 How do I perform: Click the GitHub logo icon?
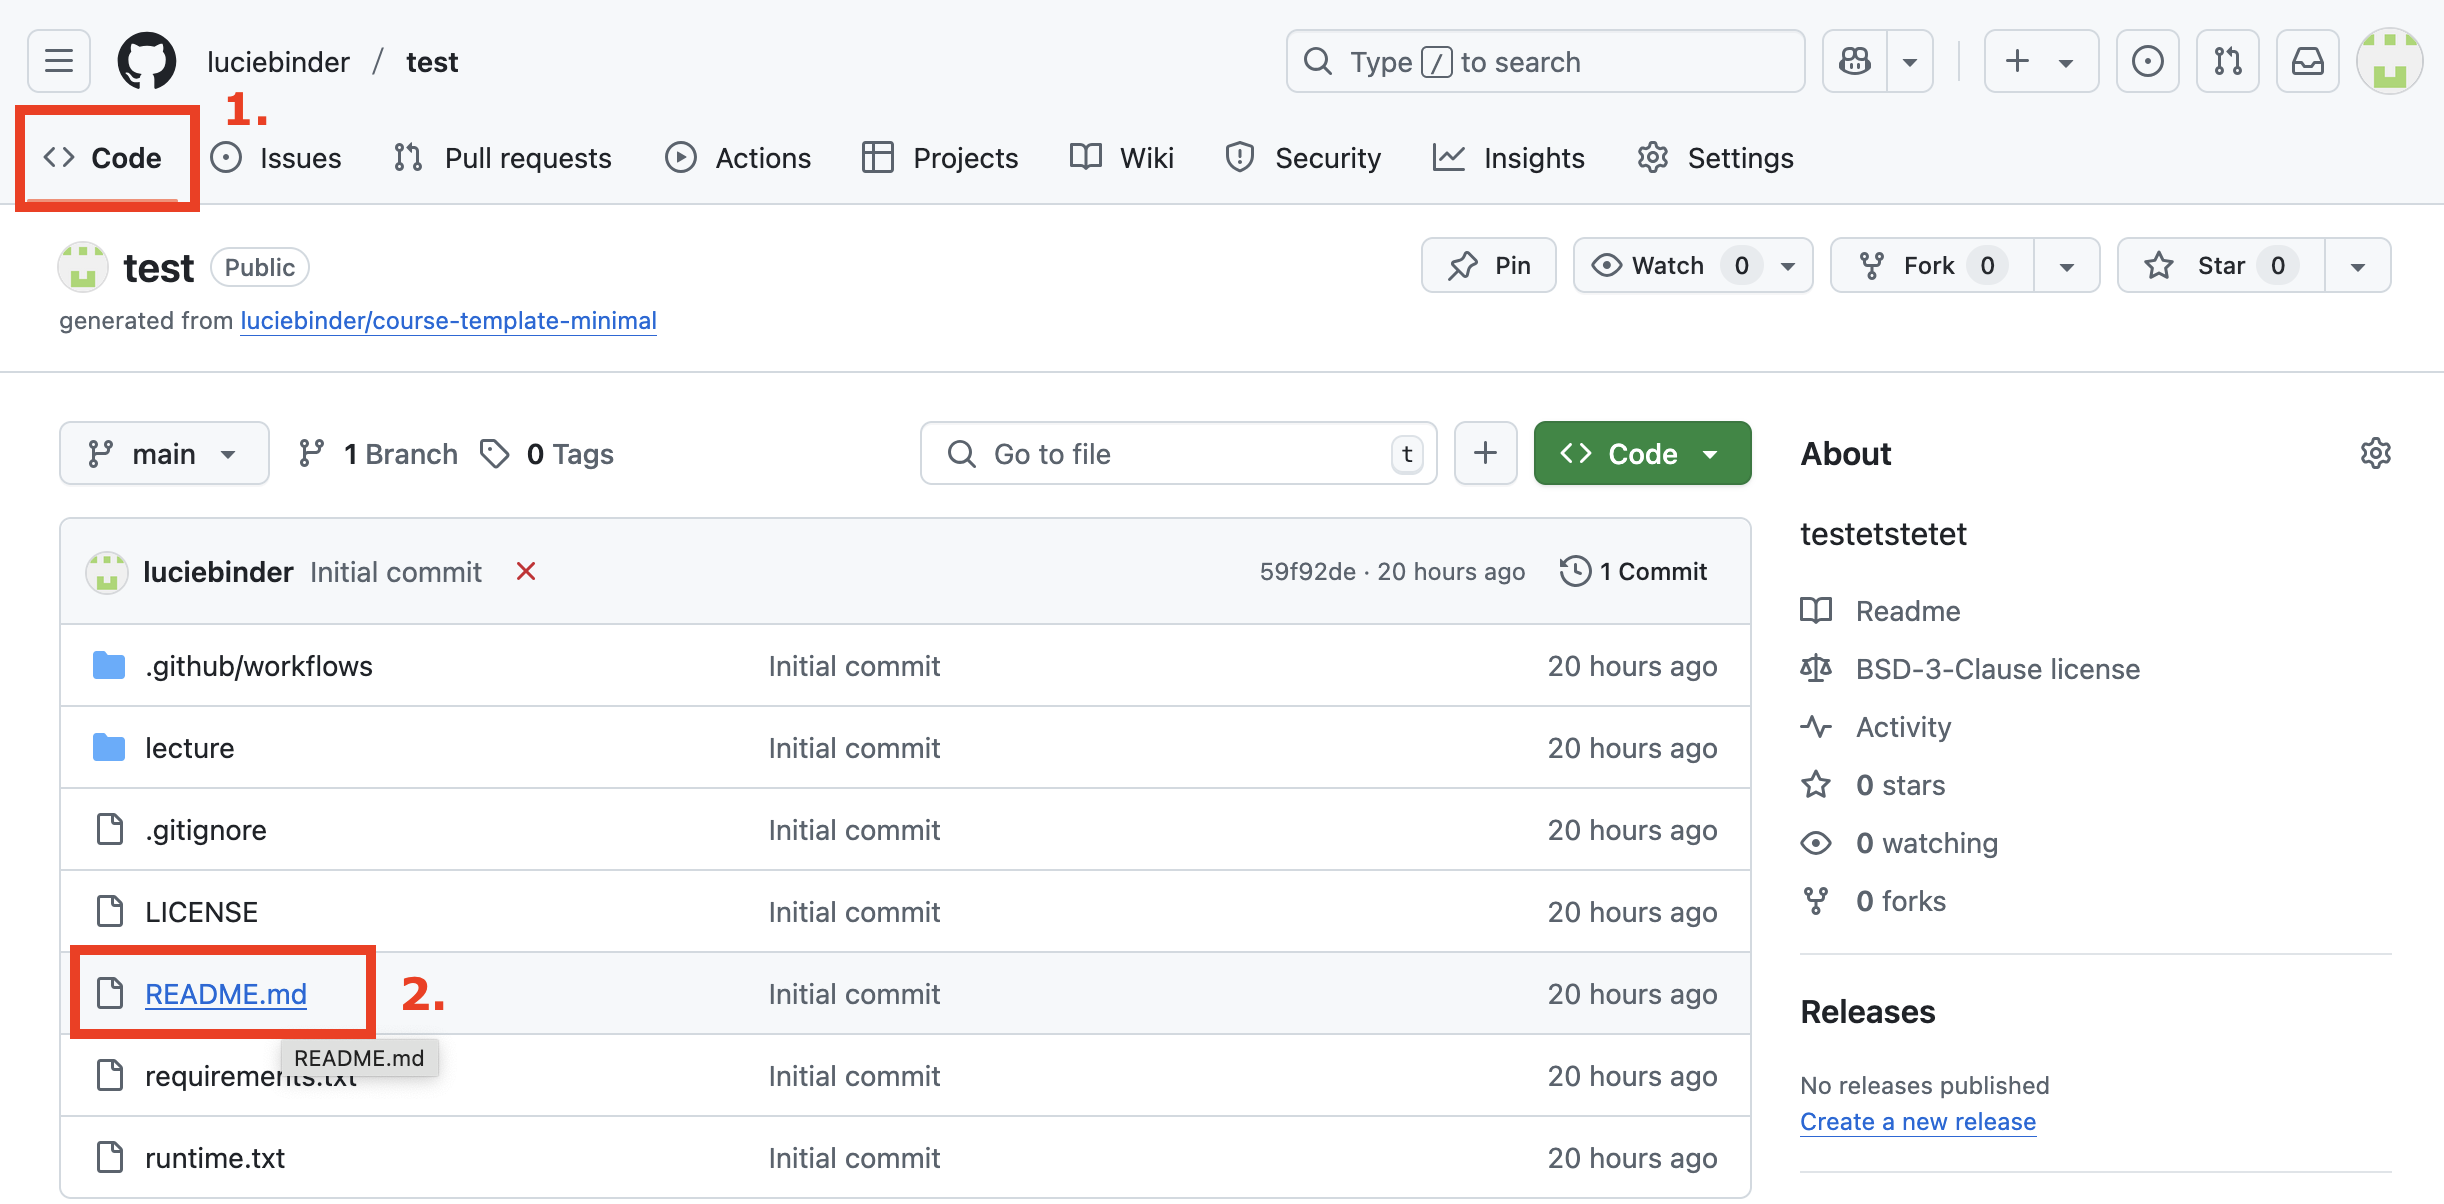(147, 61)
